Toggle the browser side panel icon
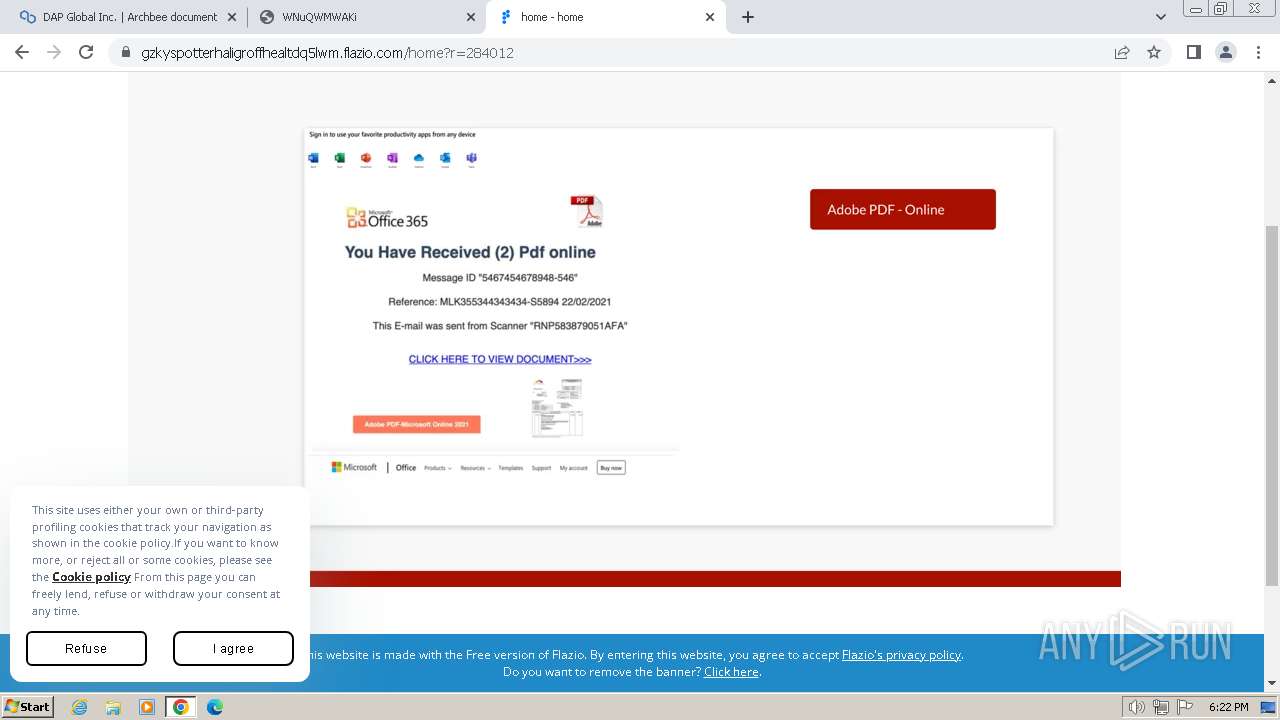Viewport: 1280px width, 720px height. [1193, 53]
